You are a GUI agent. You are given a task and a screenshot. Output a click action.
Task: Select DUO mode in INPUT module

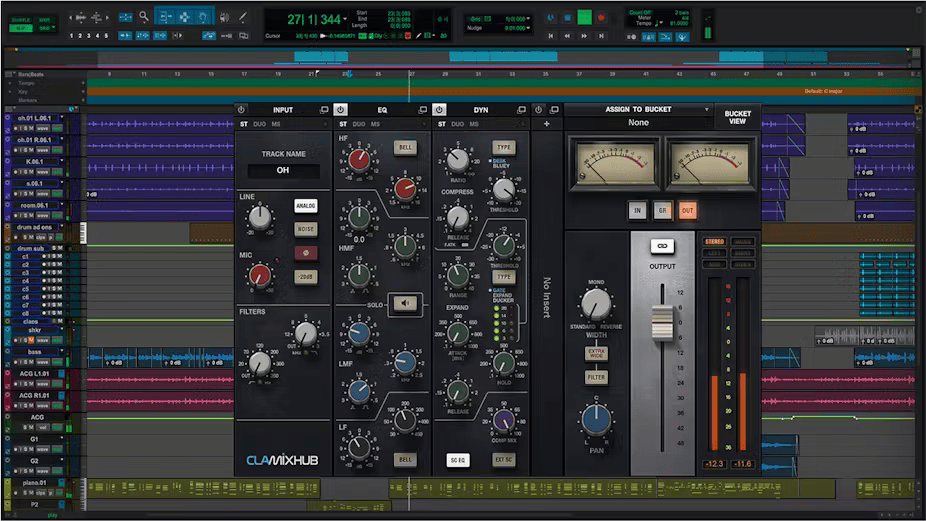pyautogui.click(x=259, y=124)
